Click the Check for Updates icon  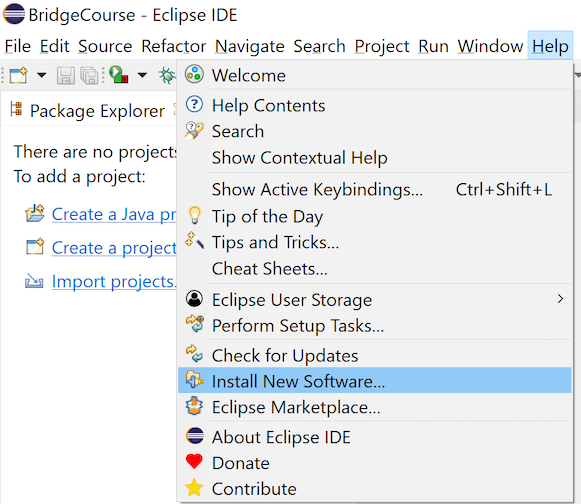coord(194,354)
